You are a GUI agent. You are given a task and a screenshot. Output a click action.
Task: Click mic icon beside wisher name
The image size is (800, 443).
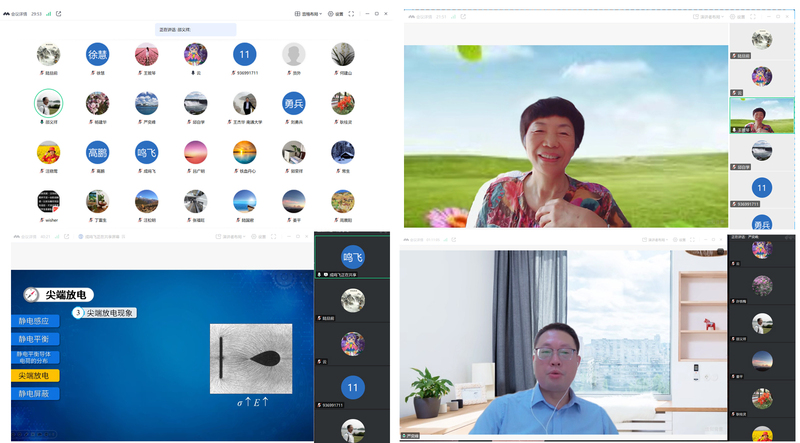[41, 220]
